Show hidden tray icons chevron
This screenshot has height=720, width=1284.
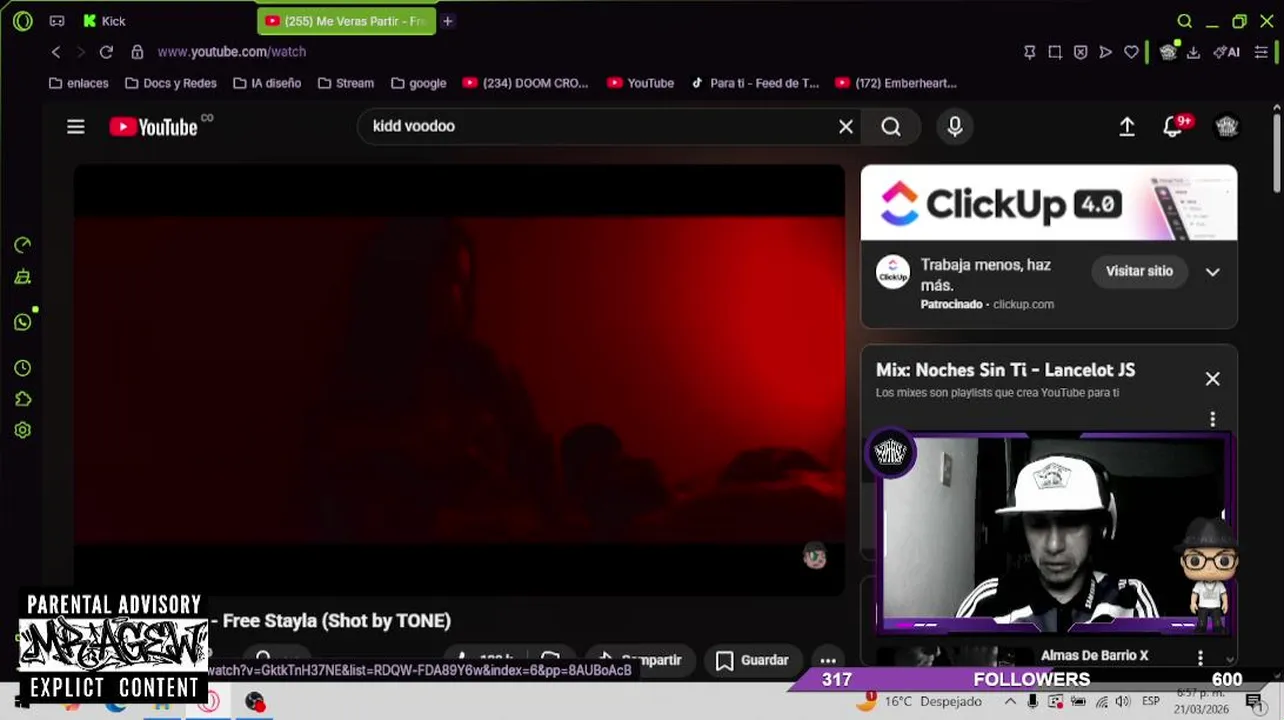tap(1010, 702)
